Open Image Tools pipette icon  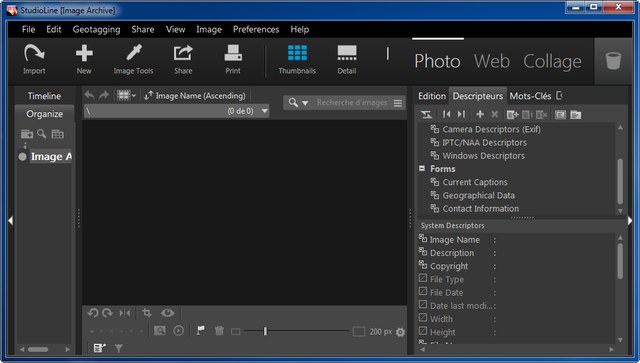133,59
